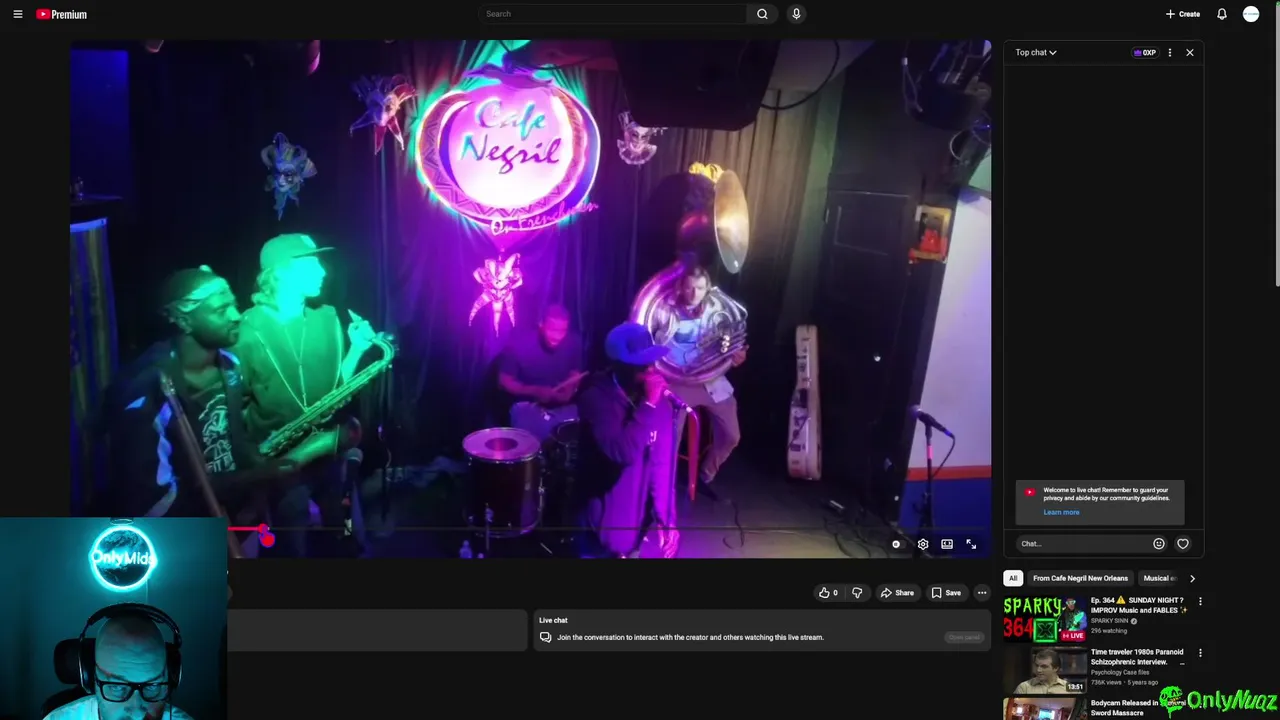Screen dimensions: 1280x720
Task: Switch to theater mode
Action: pyautogui.click(x=947, y=544)
